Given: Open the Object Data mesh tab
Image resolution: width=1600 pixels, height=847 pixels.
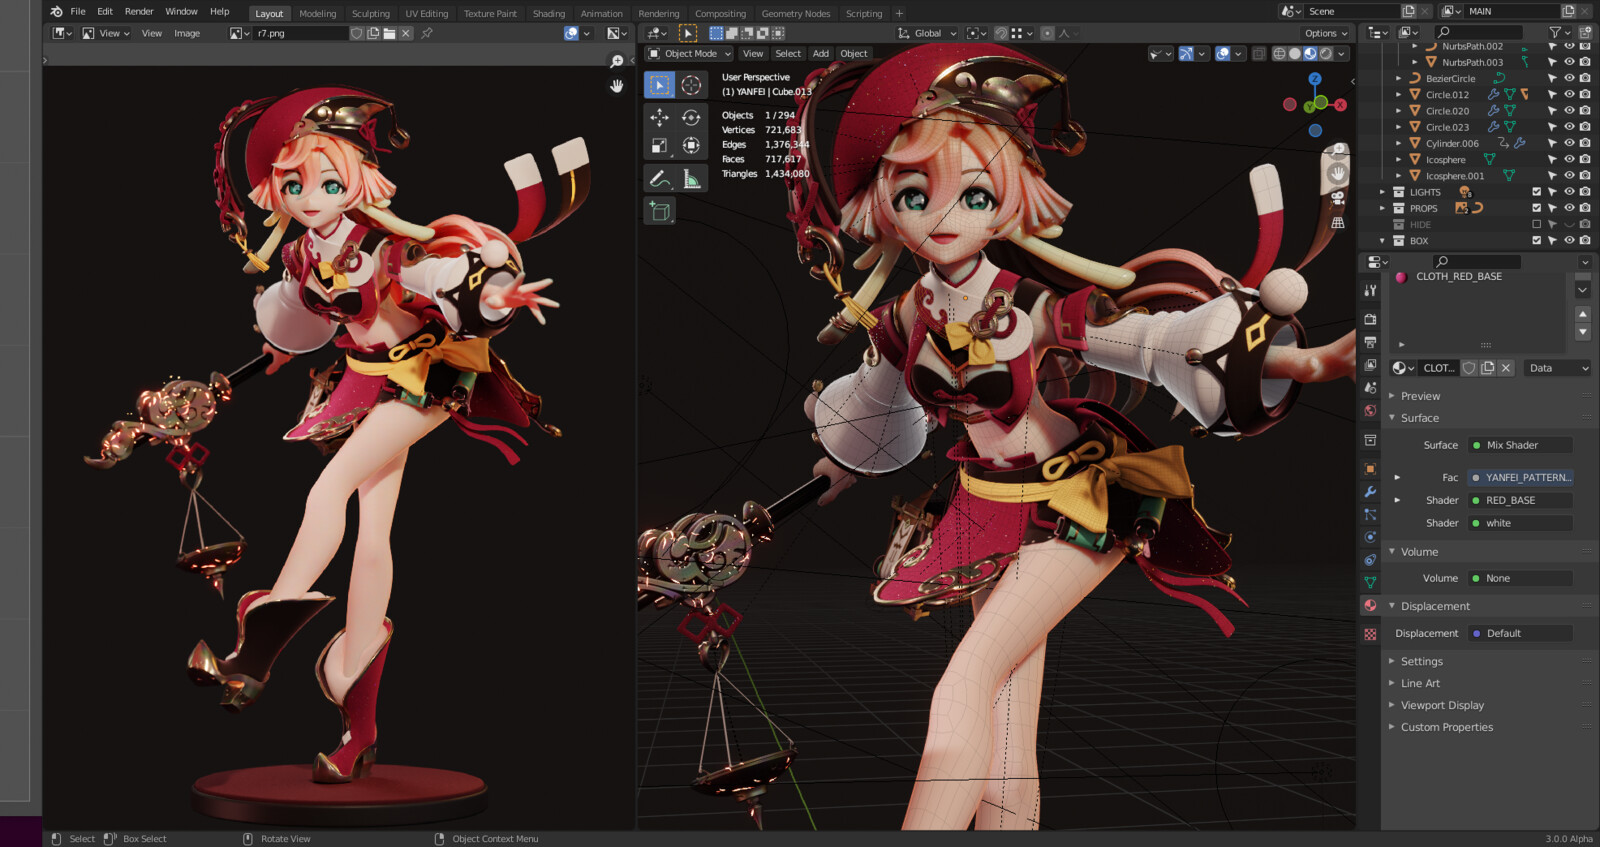Looking at the screenshot, I should [1370, 582].
